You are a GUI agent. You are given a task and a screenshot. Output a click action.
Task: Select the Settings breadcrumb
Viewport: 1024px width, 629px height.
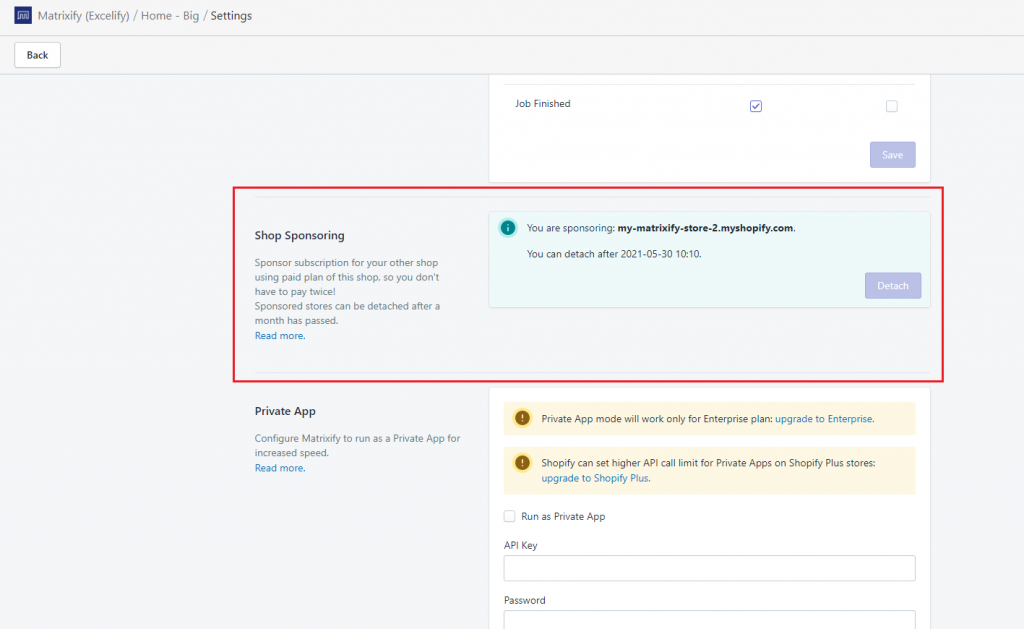click(231, 16)
